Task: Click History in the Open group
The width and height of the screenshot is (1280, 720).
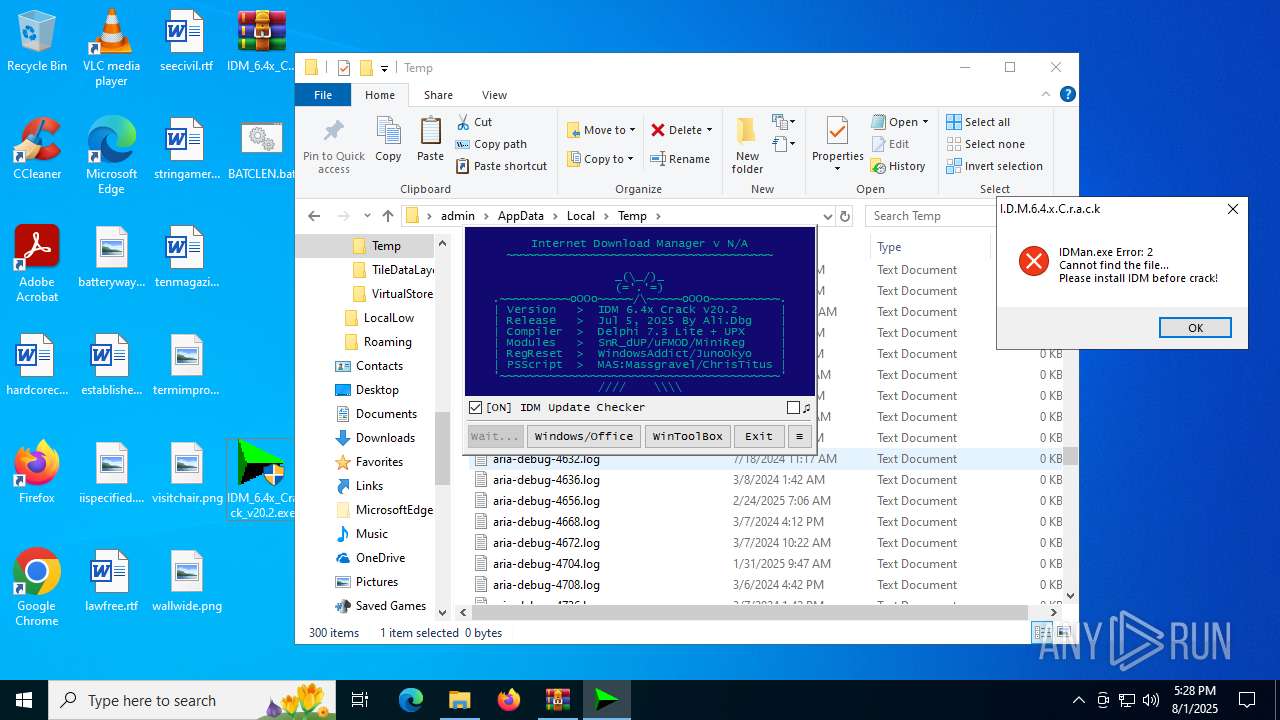Action: [898, 166]
